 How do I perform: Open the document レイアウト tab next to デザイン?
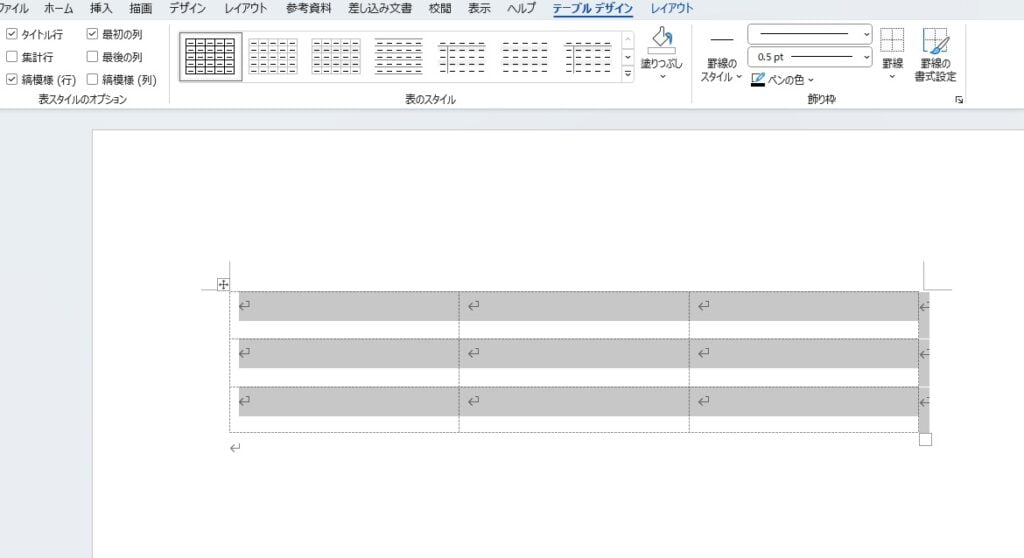(x=246, y=8)
